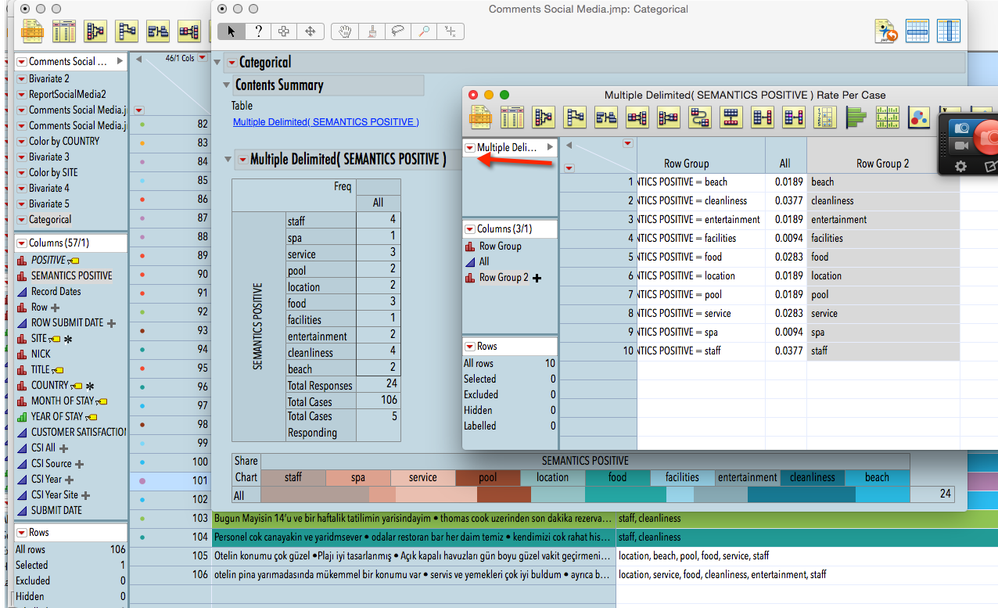
Task: Follow Multiple Delimited( SEMANTICS POSITIVE ) link
Action: 326,122
